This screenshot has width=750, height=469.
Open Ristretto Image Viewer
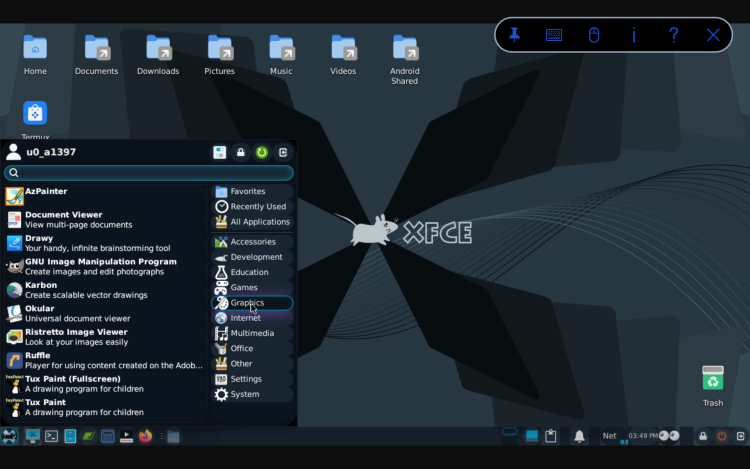[105, 337]
